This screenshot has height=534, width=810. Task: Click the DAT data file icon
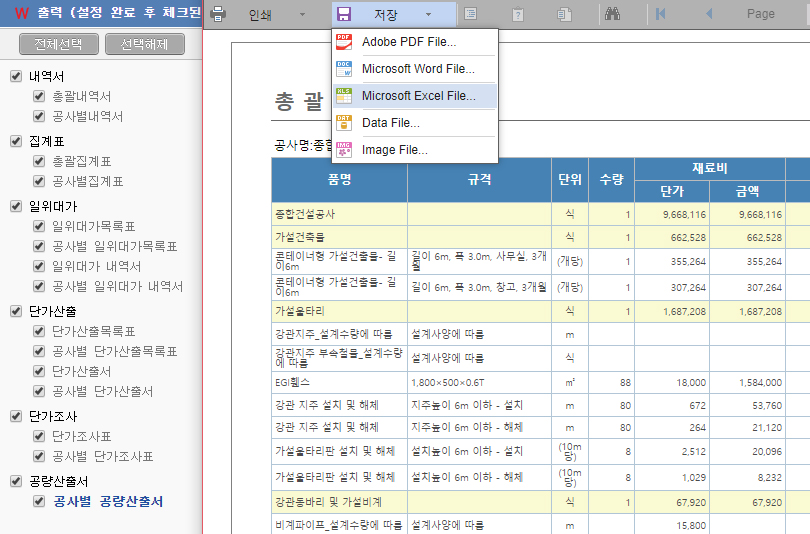[344, 123]
